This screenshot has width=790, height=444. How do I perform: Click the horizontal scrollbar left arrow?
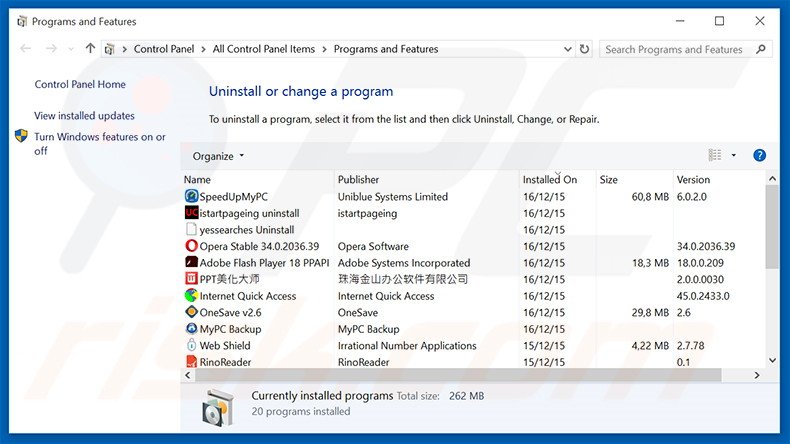[x=188, y=375]
